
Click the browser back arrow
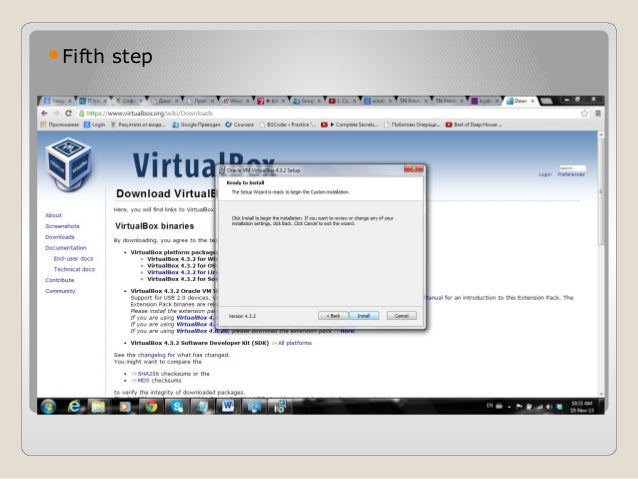coord(44,114)
